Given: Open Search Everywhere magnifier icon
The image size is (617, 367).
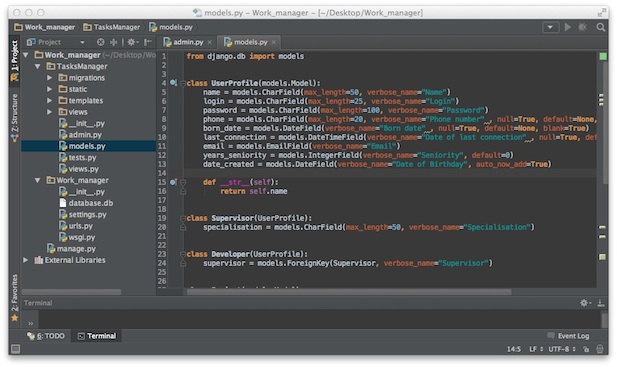Looking at the screenshot, I should coord(600,27).
